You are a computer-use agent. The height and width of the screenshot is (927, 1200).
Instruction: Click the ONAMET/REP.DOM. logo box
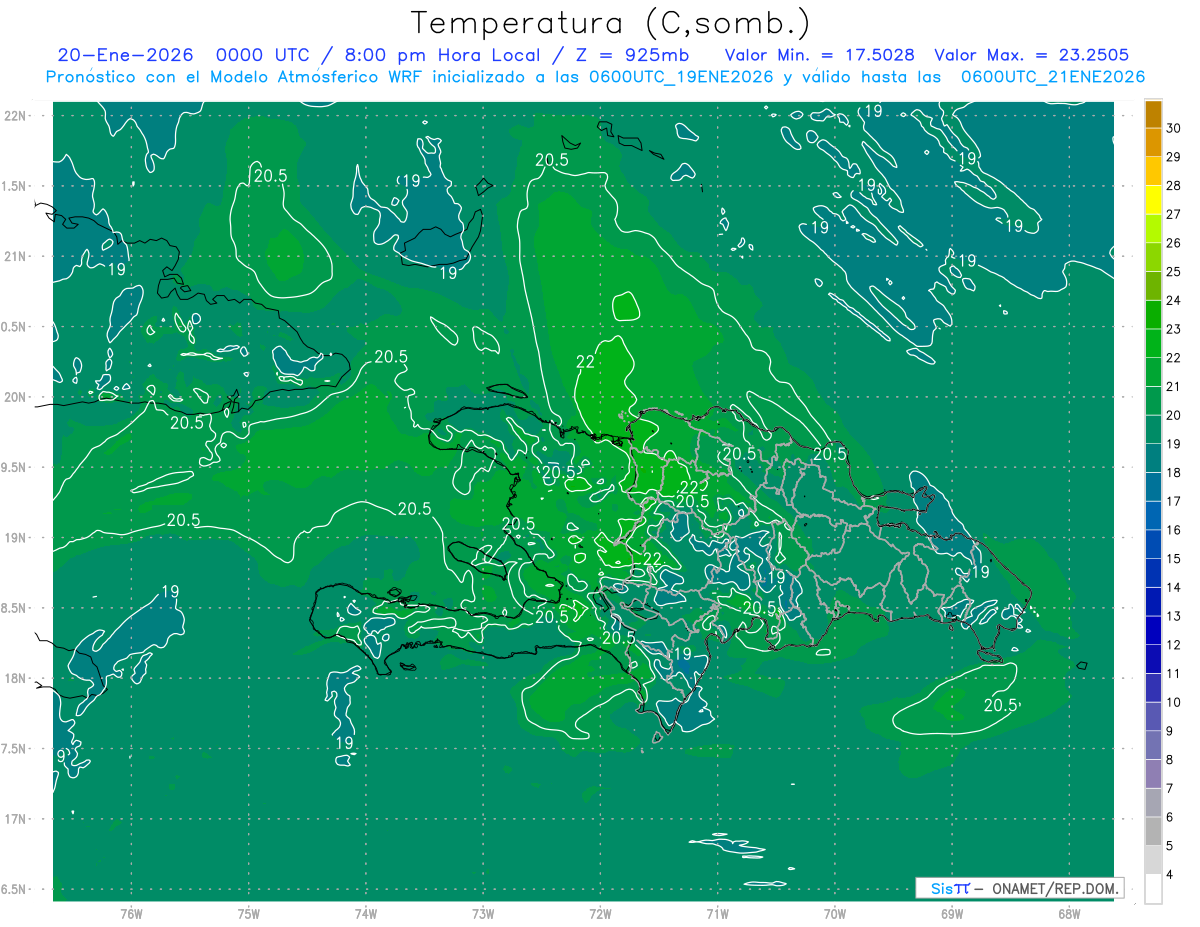coord(1019,888)
